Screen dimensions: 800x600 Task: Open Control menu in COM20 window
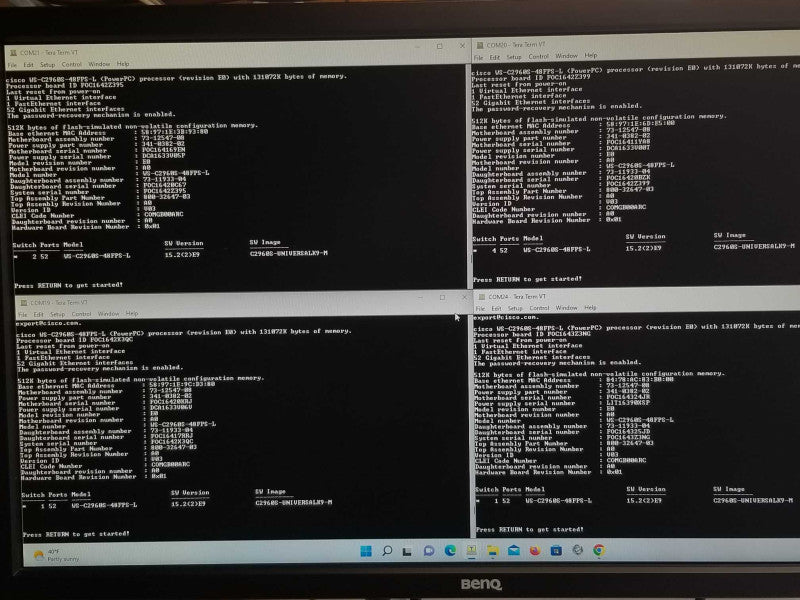point(538,57)
